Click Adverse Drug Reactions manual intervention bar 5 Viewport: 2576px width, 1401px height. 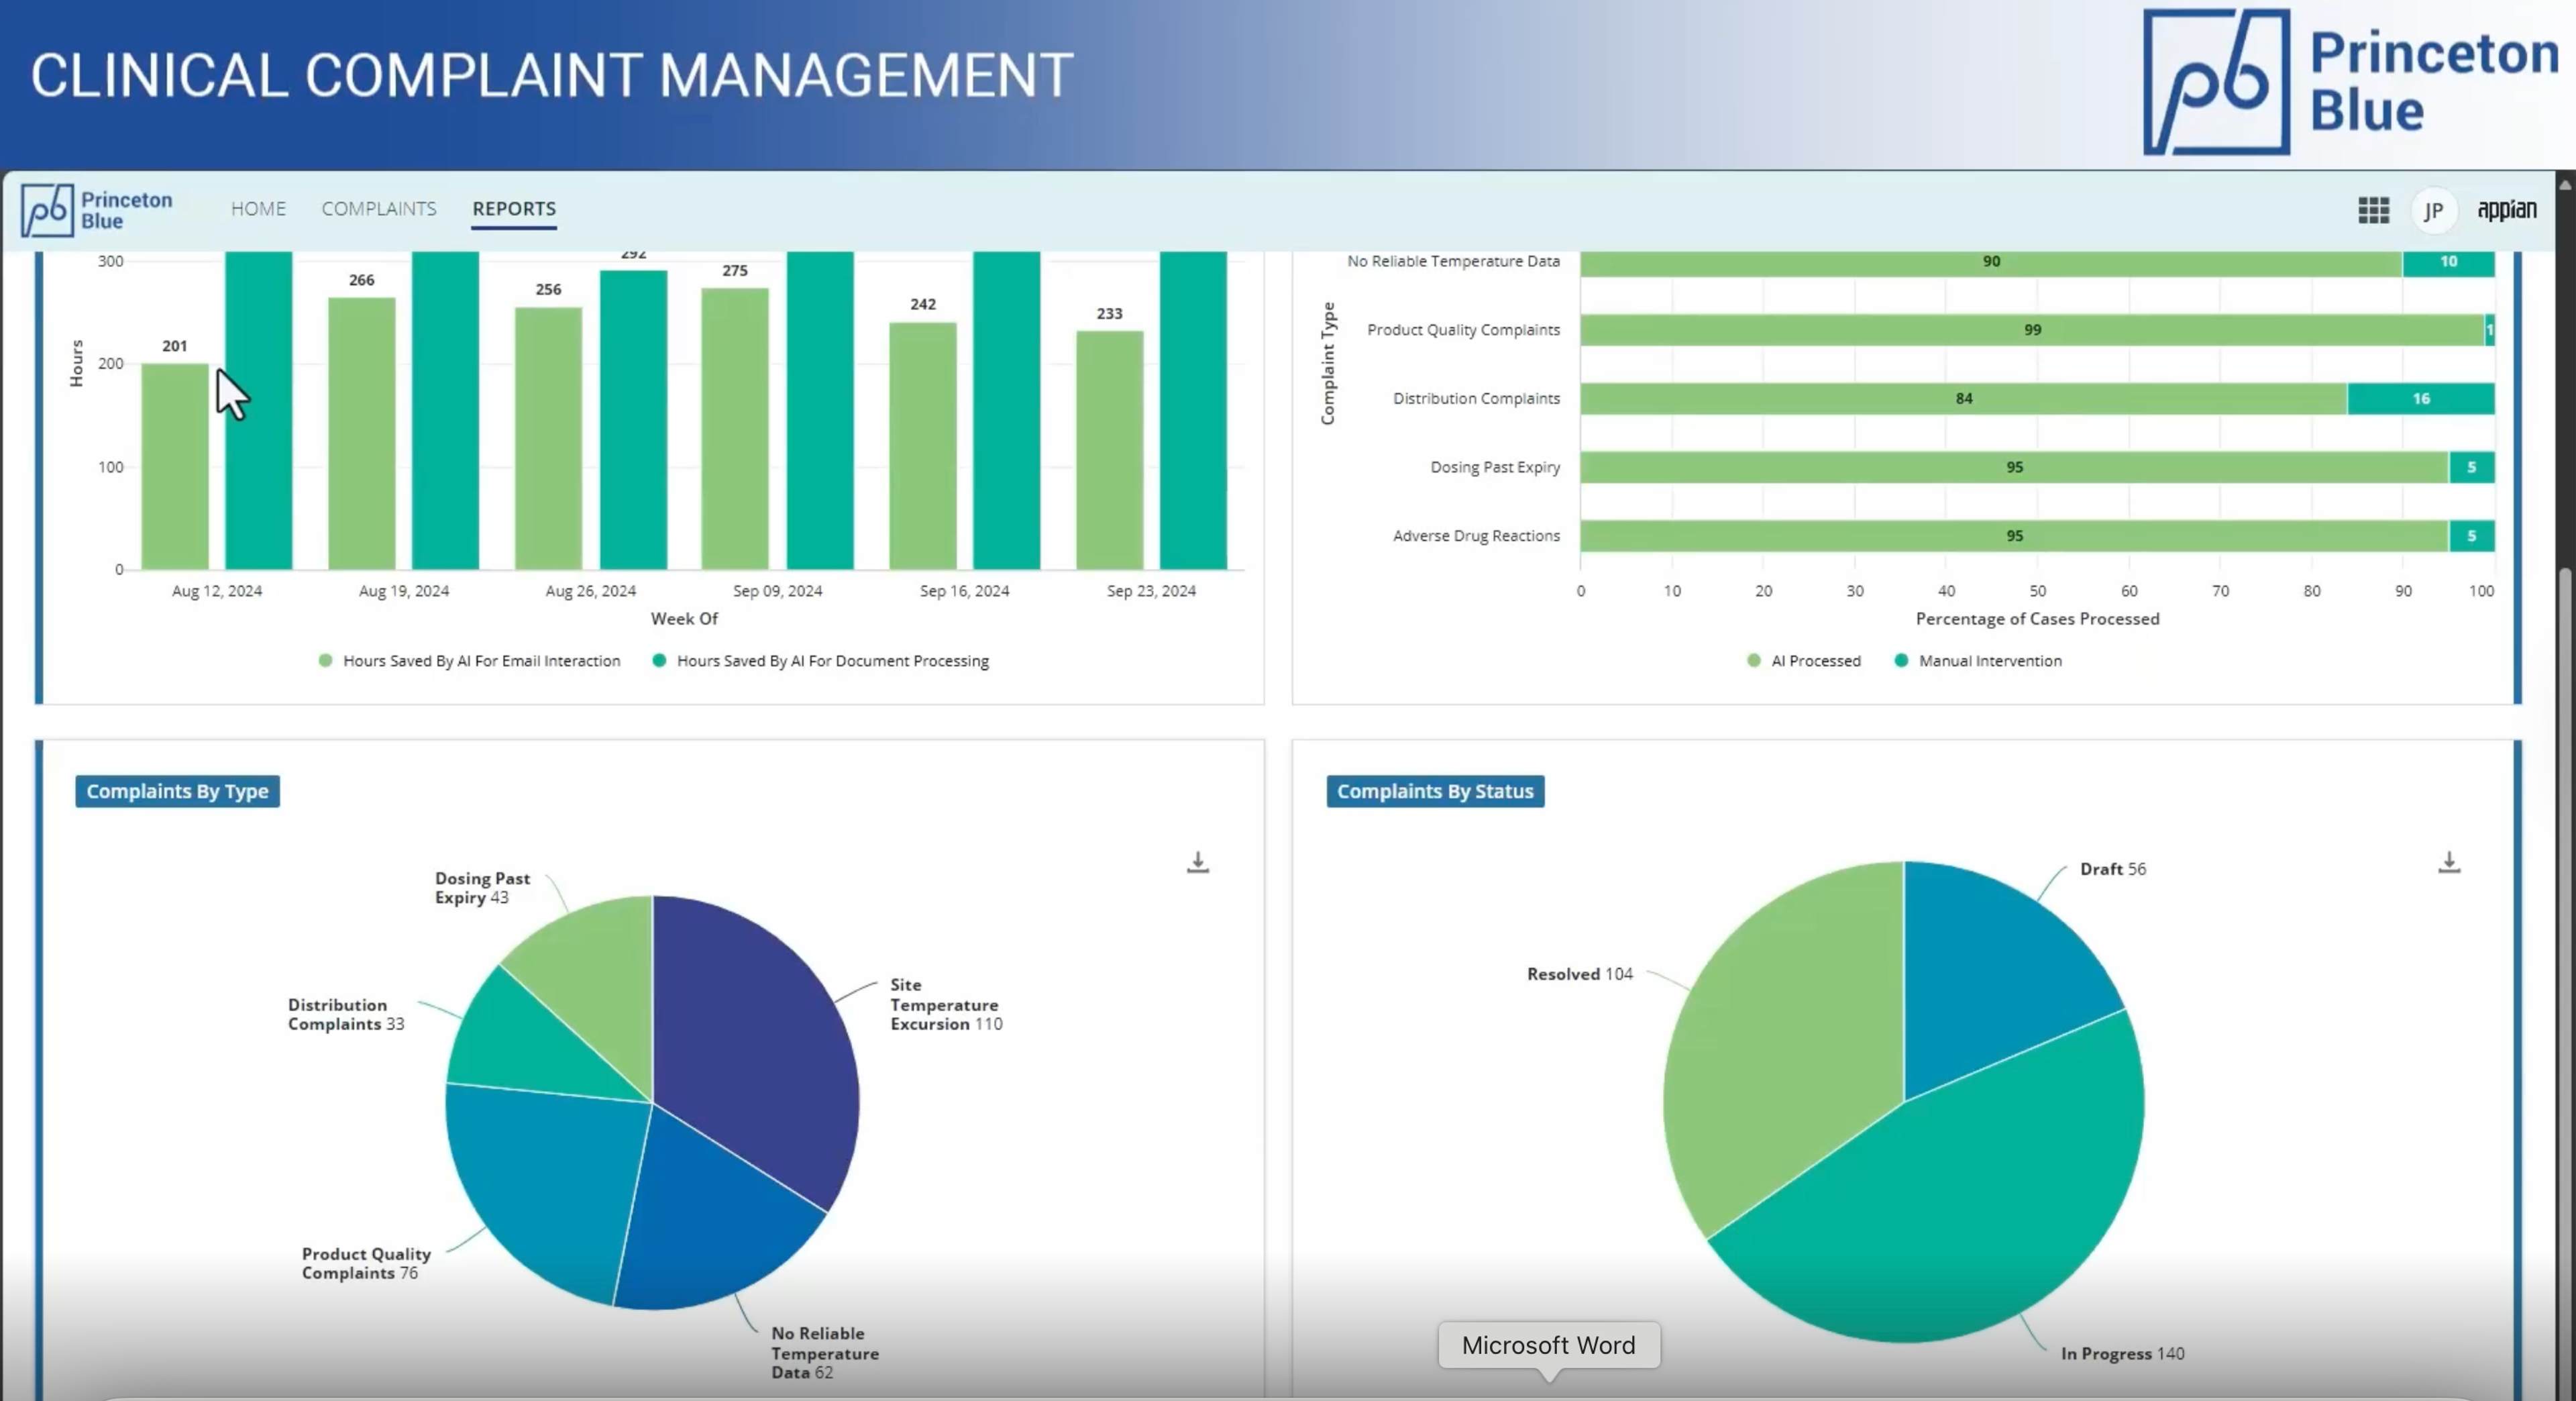2472,536
